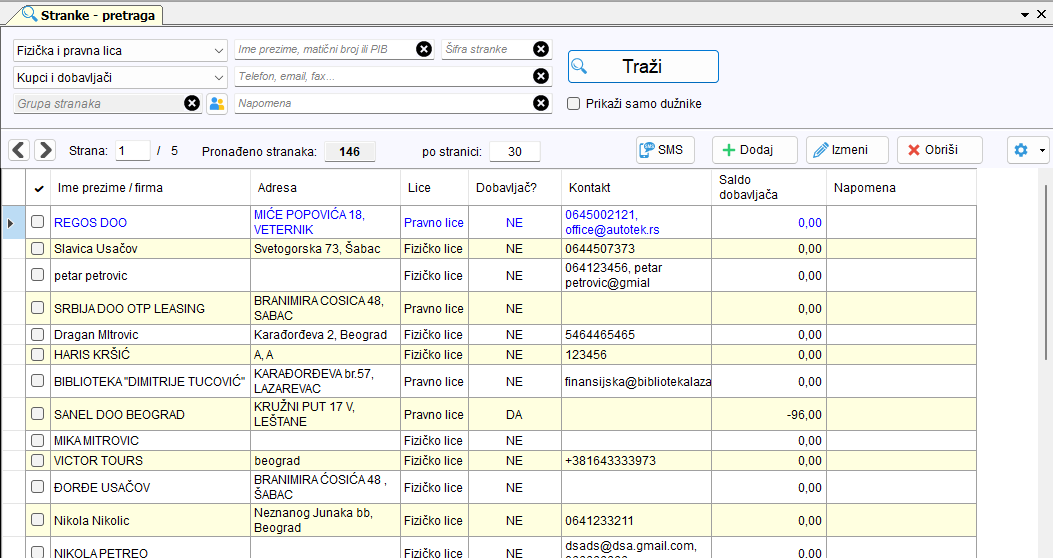Open the customer group picker icon
The height and width of the screenshot is (558, 1053).
[x=216, y=103]
